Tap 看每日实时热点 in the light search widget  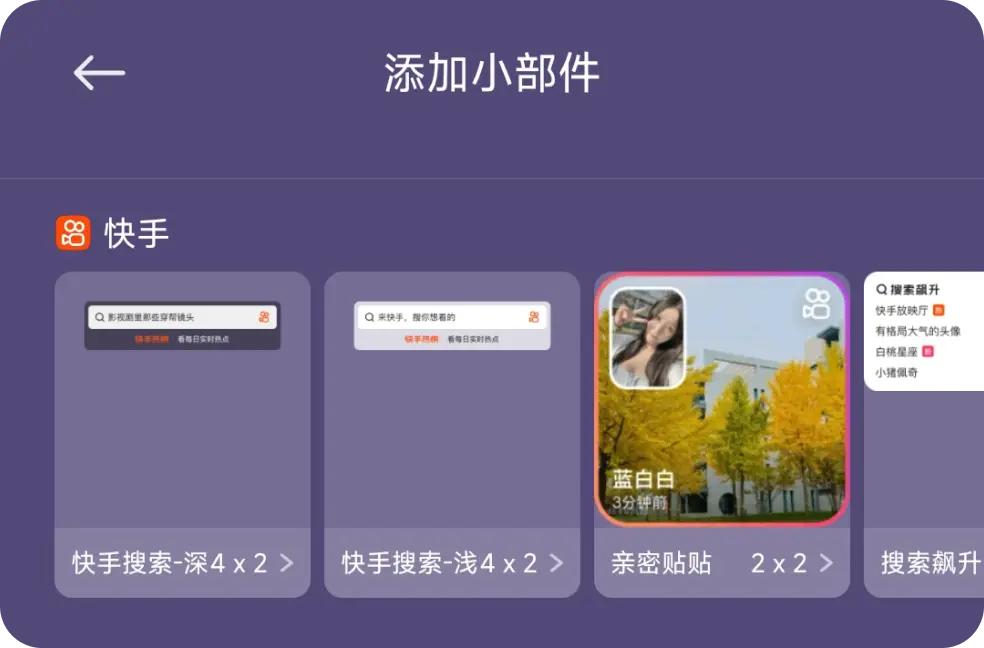point(473,339)
